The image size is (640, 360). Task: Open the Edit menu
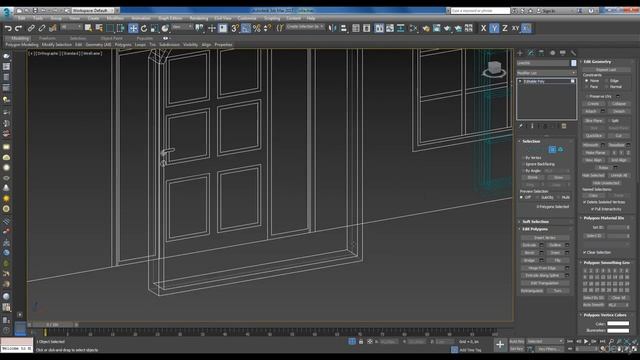point(22,18)
